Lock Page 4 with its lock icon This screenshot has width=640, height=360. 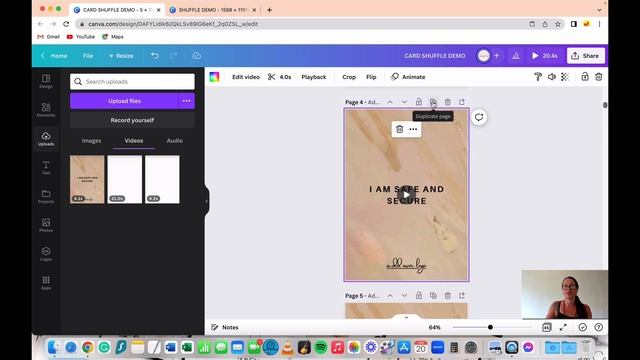[x=419, y=102]
